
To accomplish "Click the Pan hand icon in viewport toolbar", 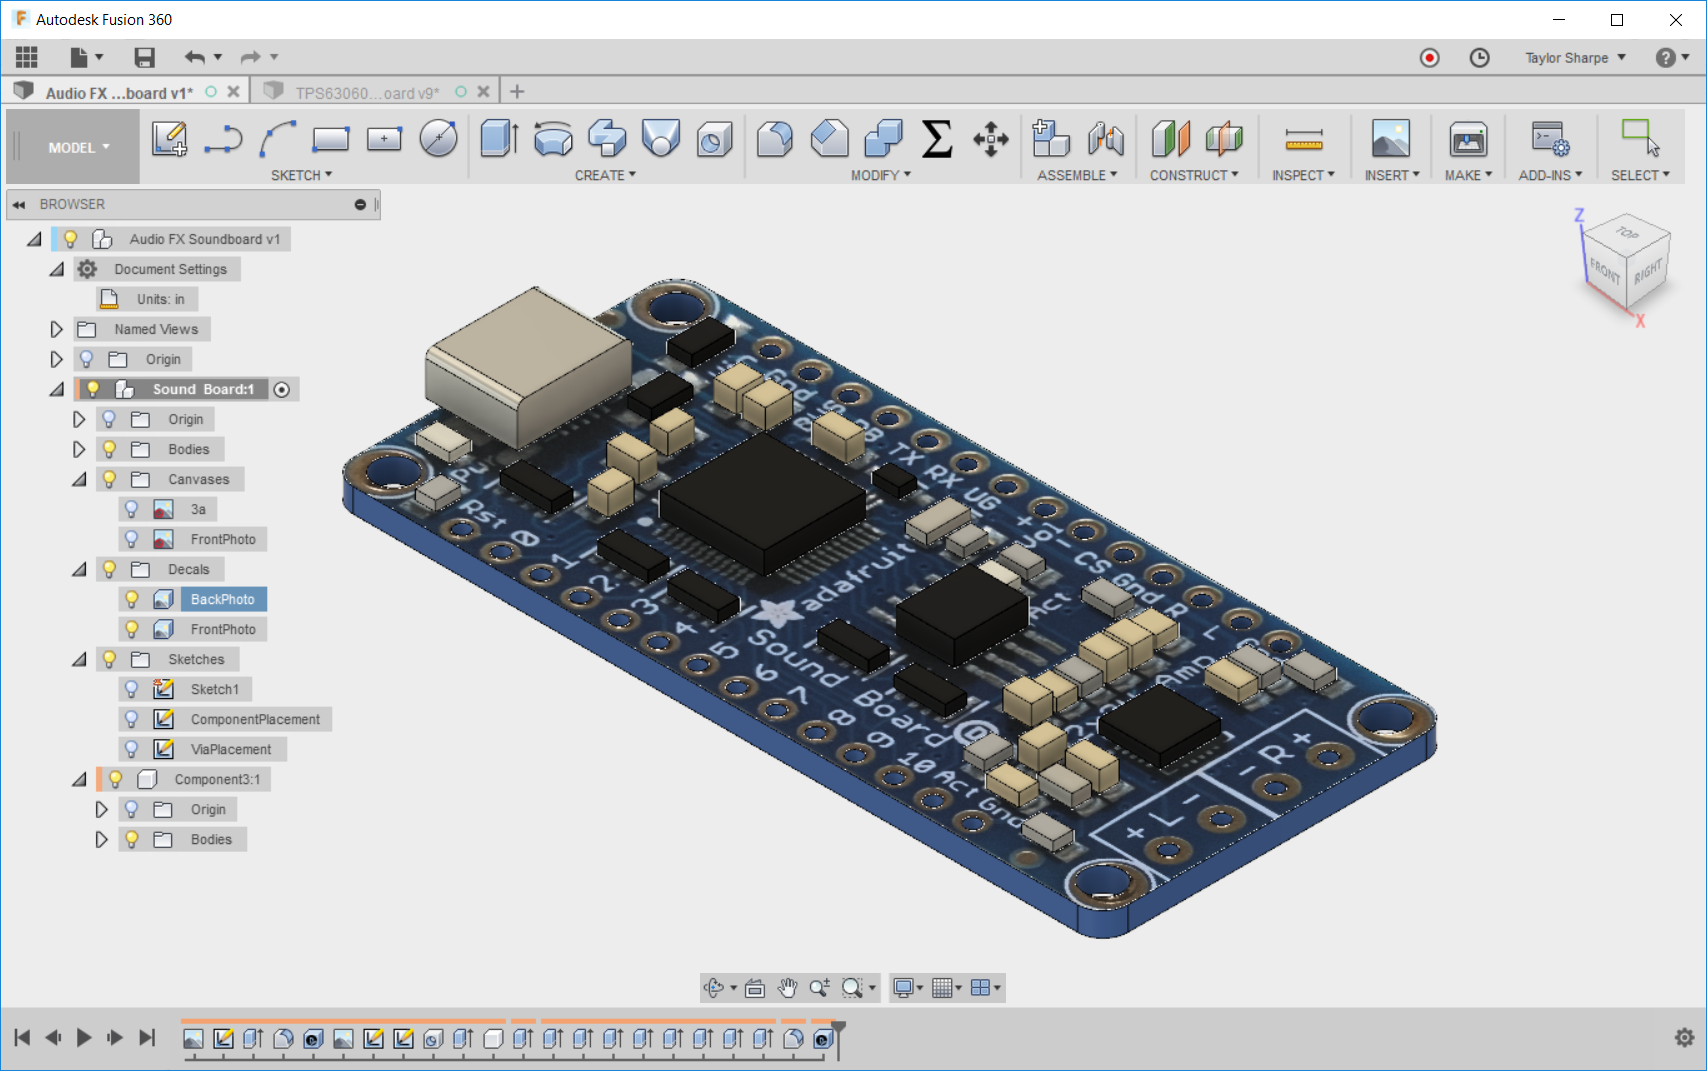I will (788, 988).
